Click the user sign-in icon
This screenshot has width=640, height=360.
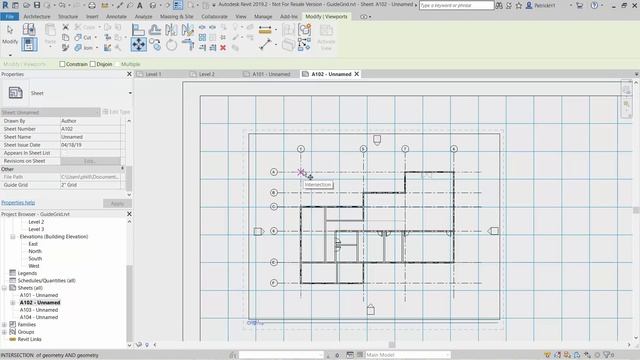pyautogui.click(x=529, y=5)
